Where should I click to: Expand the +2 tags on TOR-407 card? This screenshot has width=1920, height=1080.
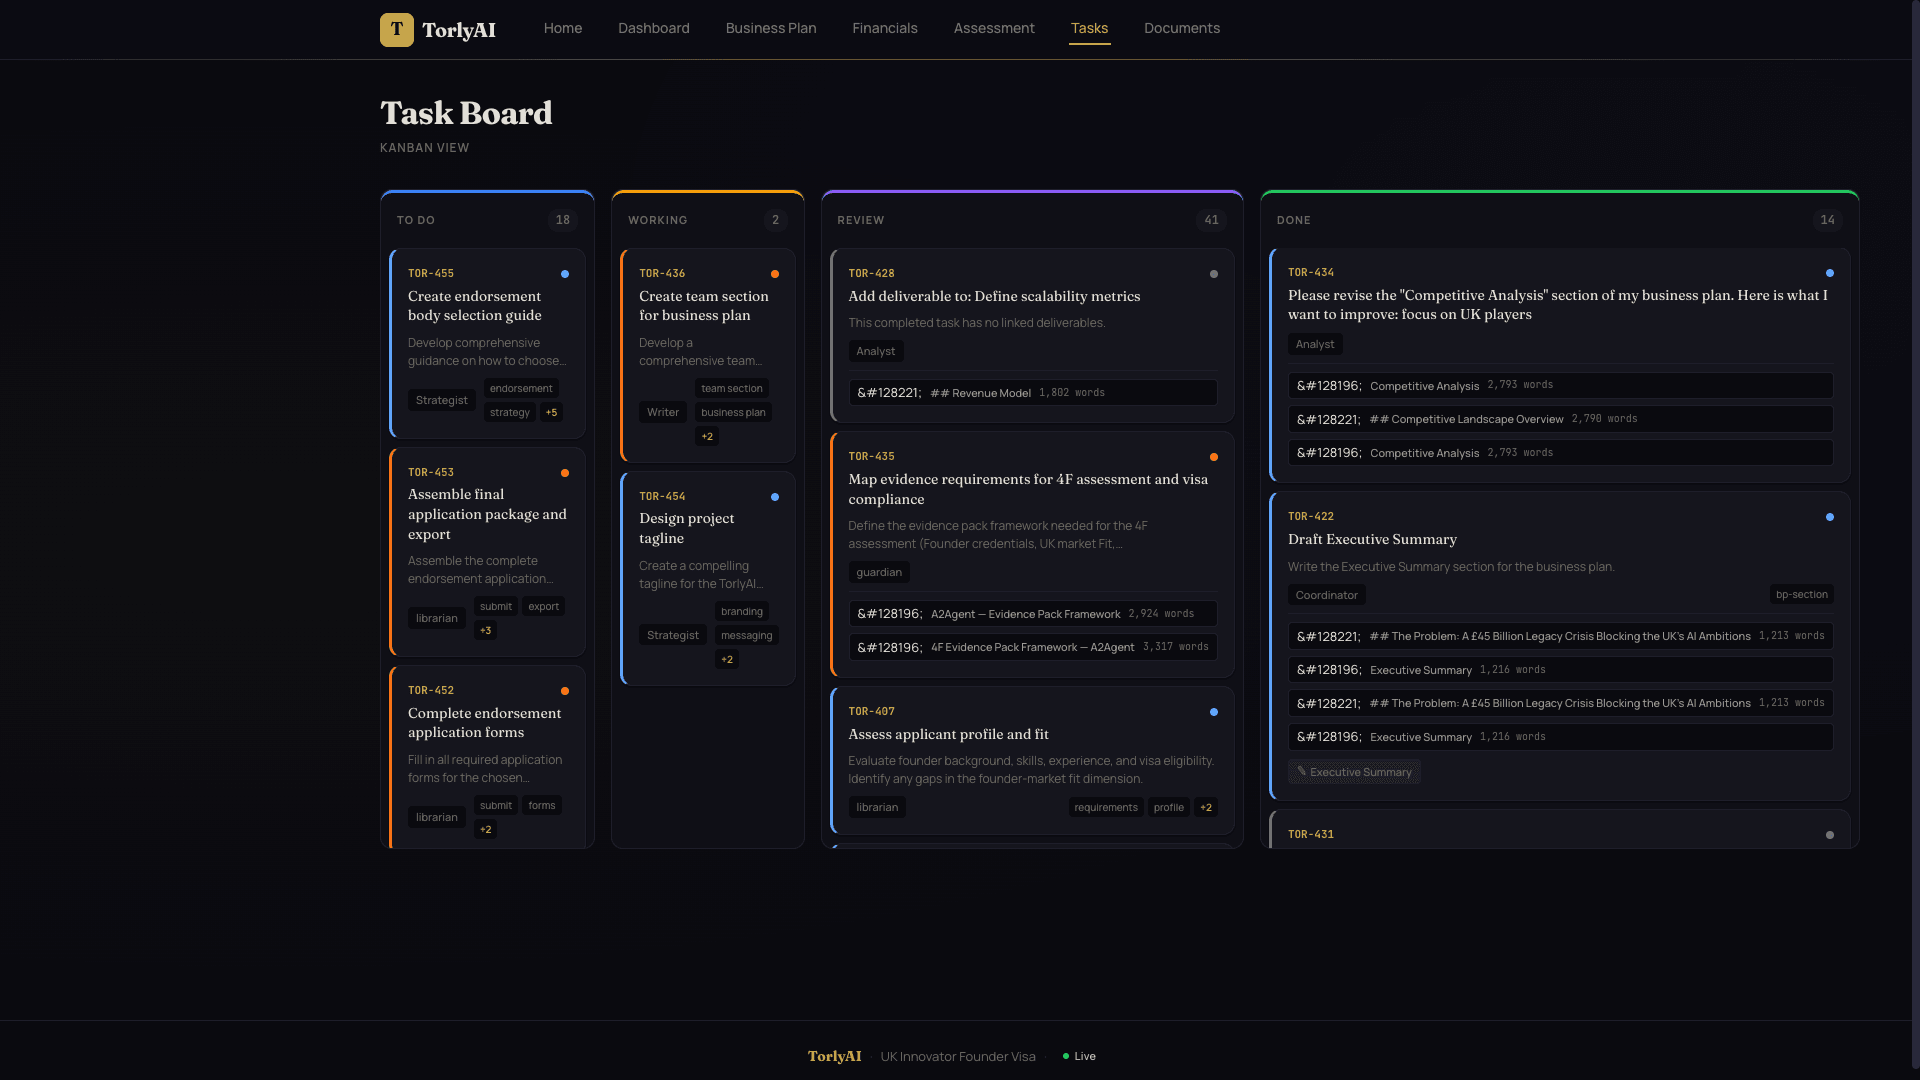point(1205,807)
